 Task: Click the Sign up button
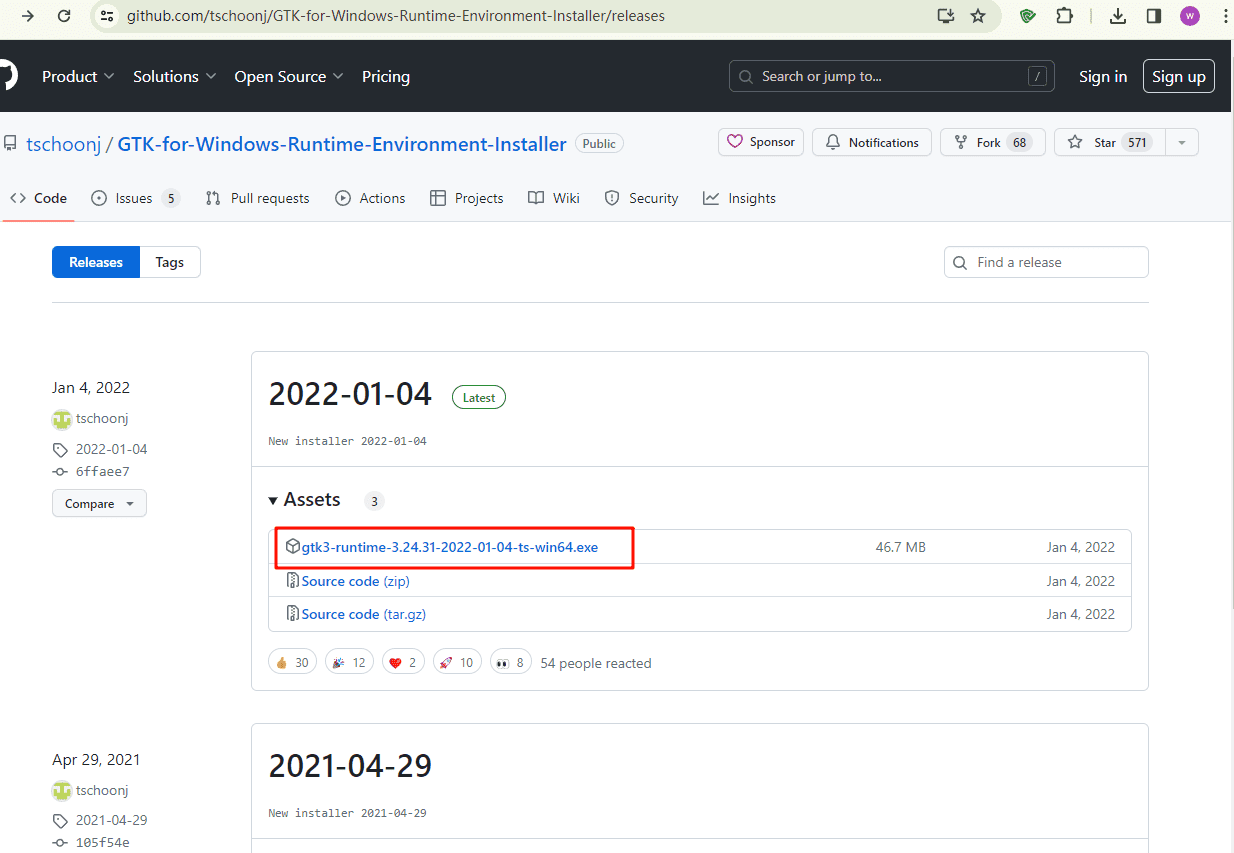click(1179, 76)
